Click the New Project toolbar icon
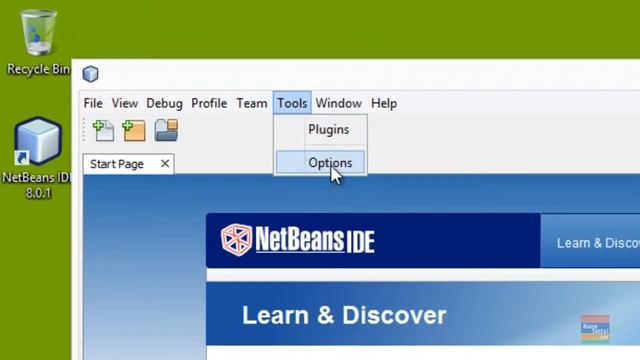 point(134,131)
